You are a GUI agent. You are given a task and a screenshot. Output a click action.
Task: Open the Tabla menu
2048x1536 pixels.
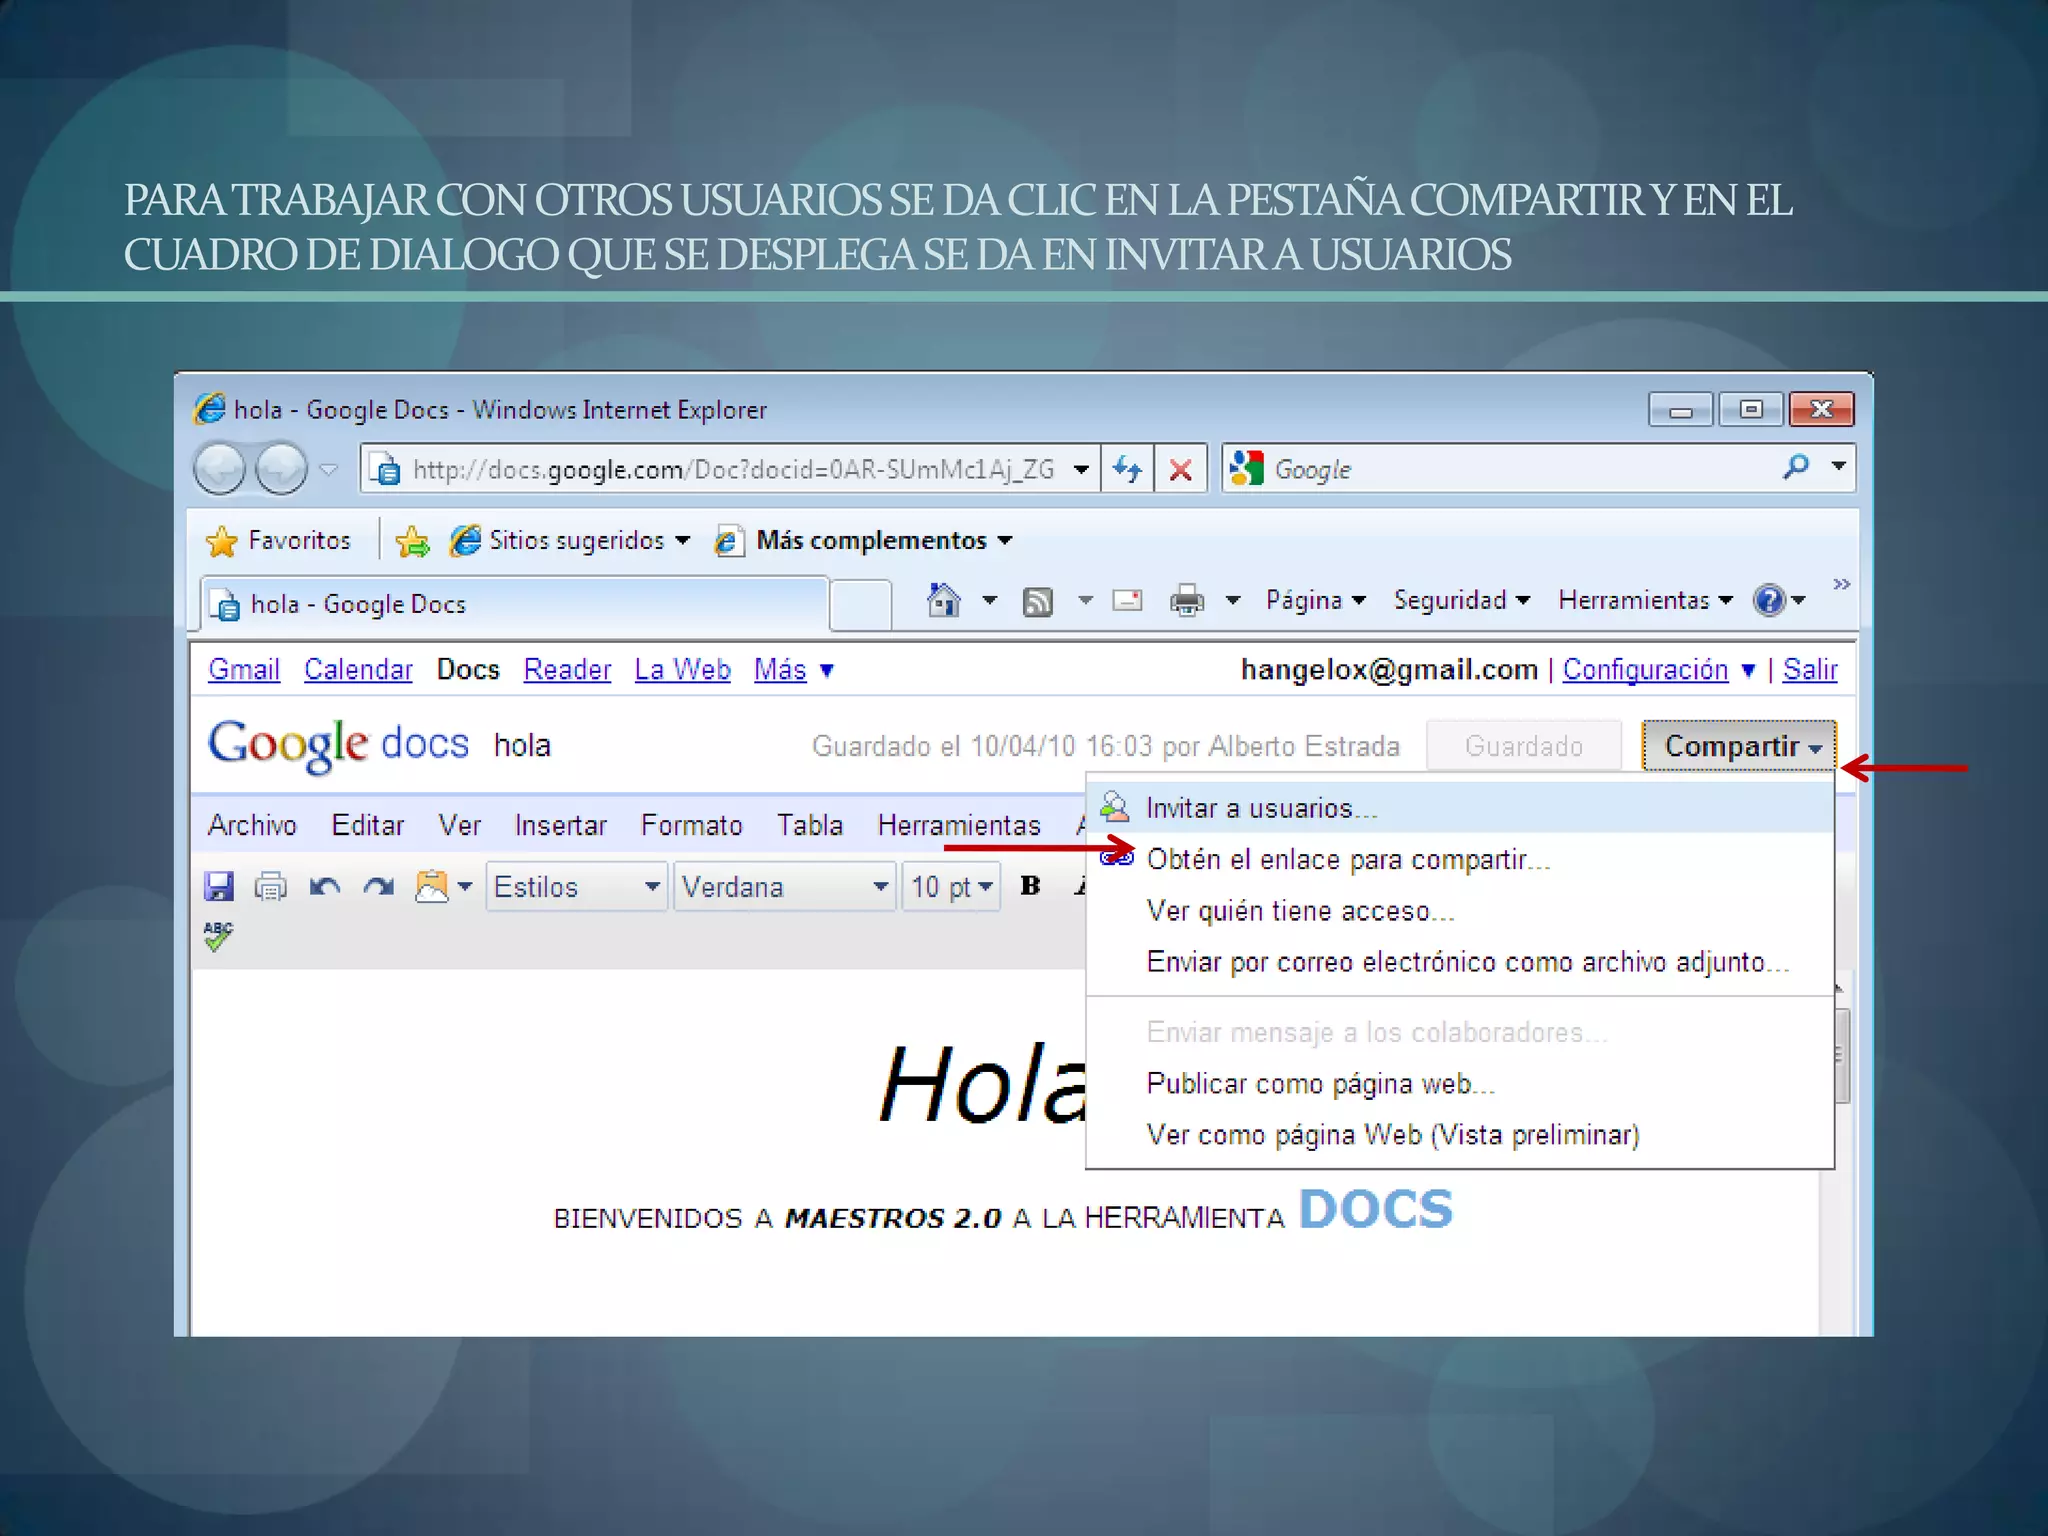pyautogui.click(x=810, y=825)
